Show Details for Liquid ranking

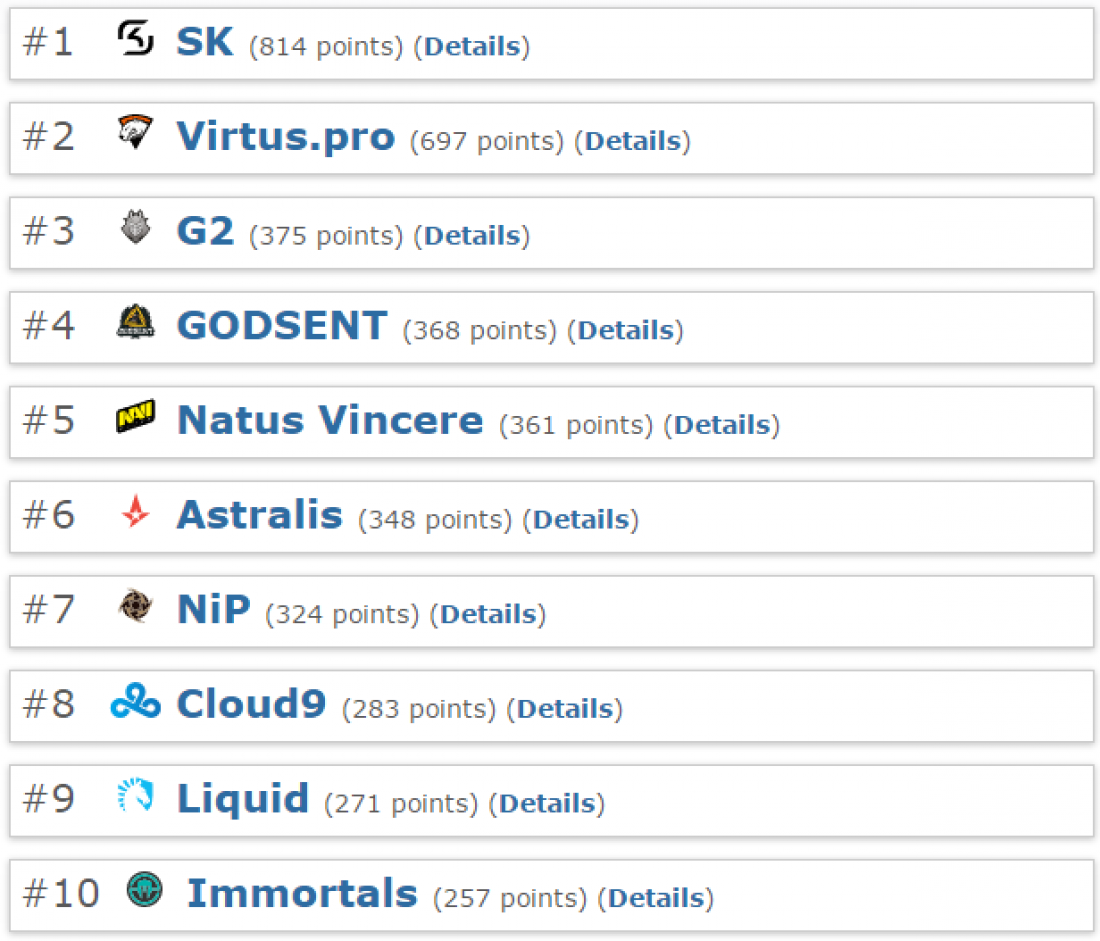pyautogui.click(x=547, y=803)
